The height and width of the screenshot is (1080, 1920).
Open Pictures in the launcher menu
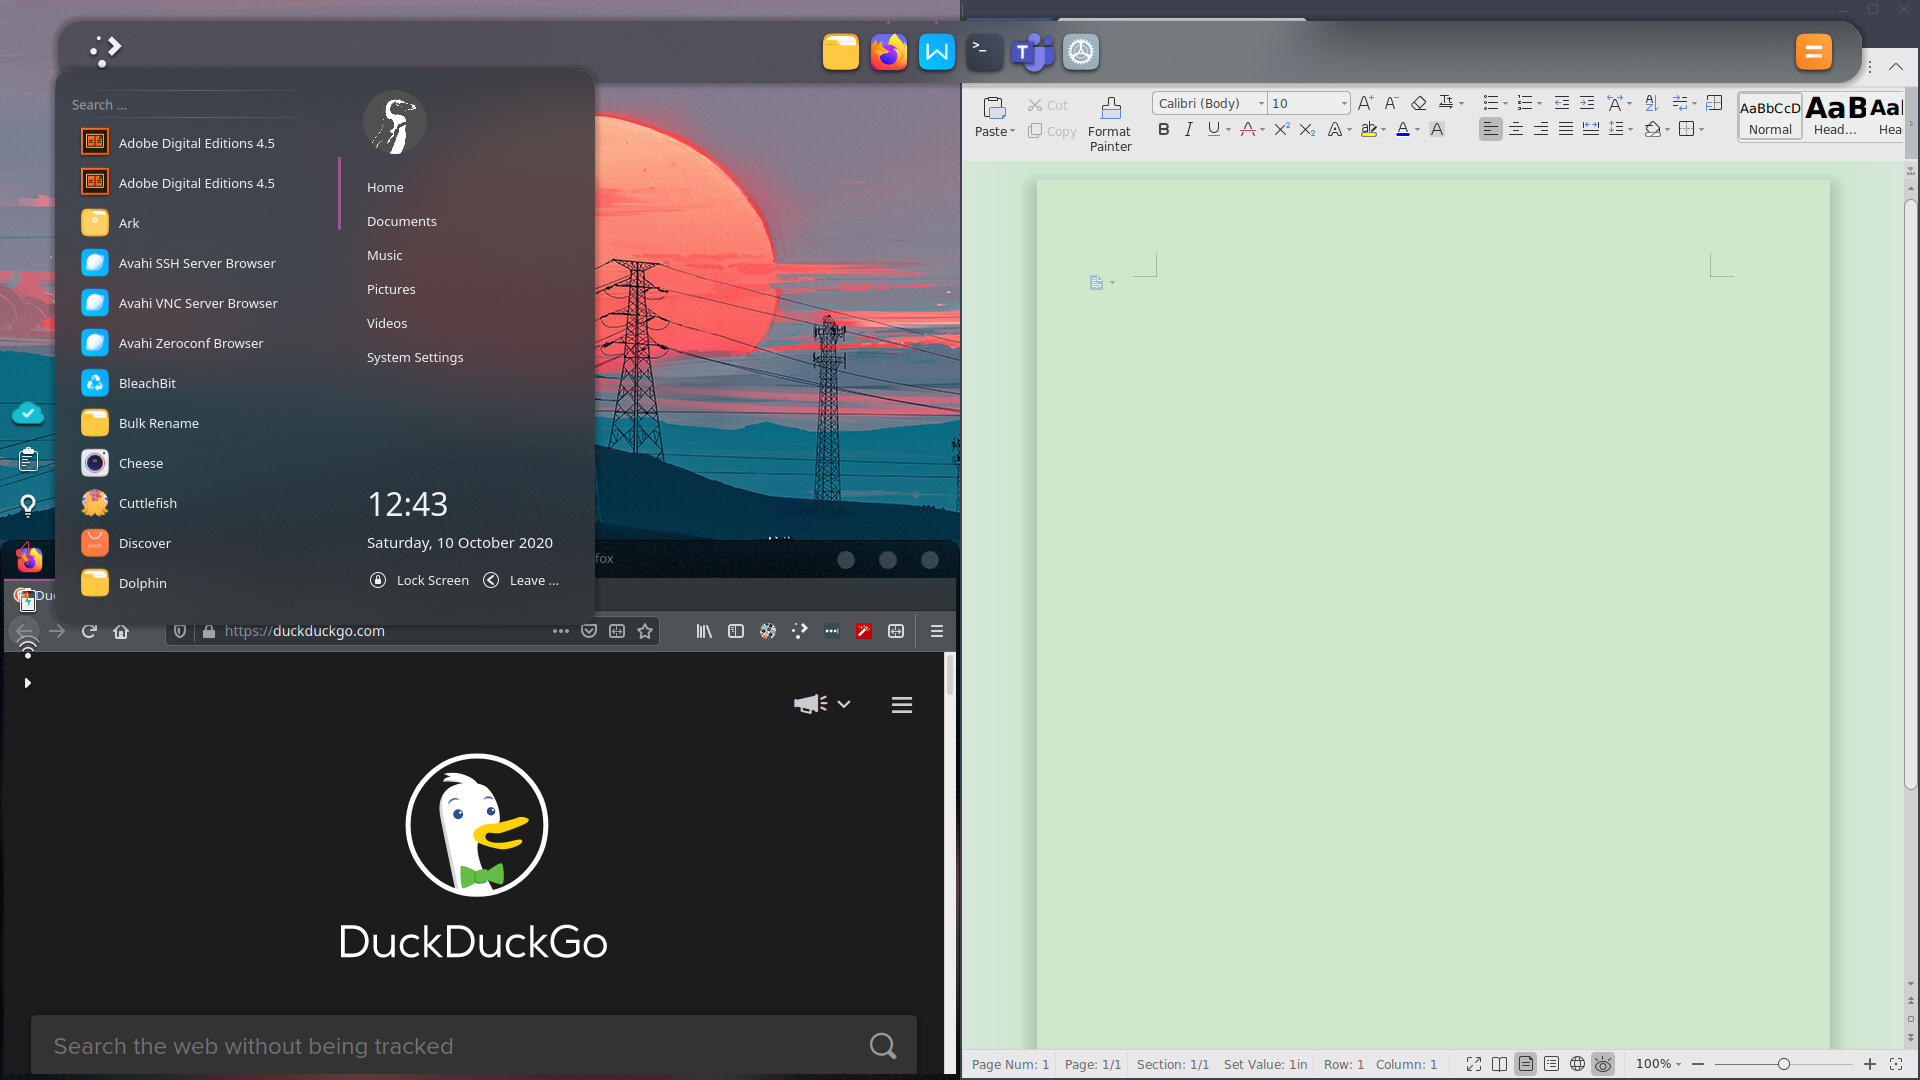pos(391,289)
